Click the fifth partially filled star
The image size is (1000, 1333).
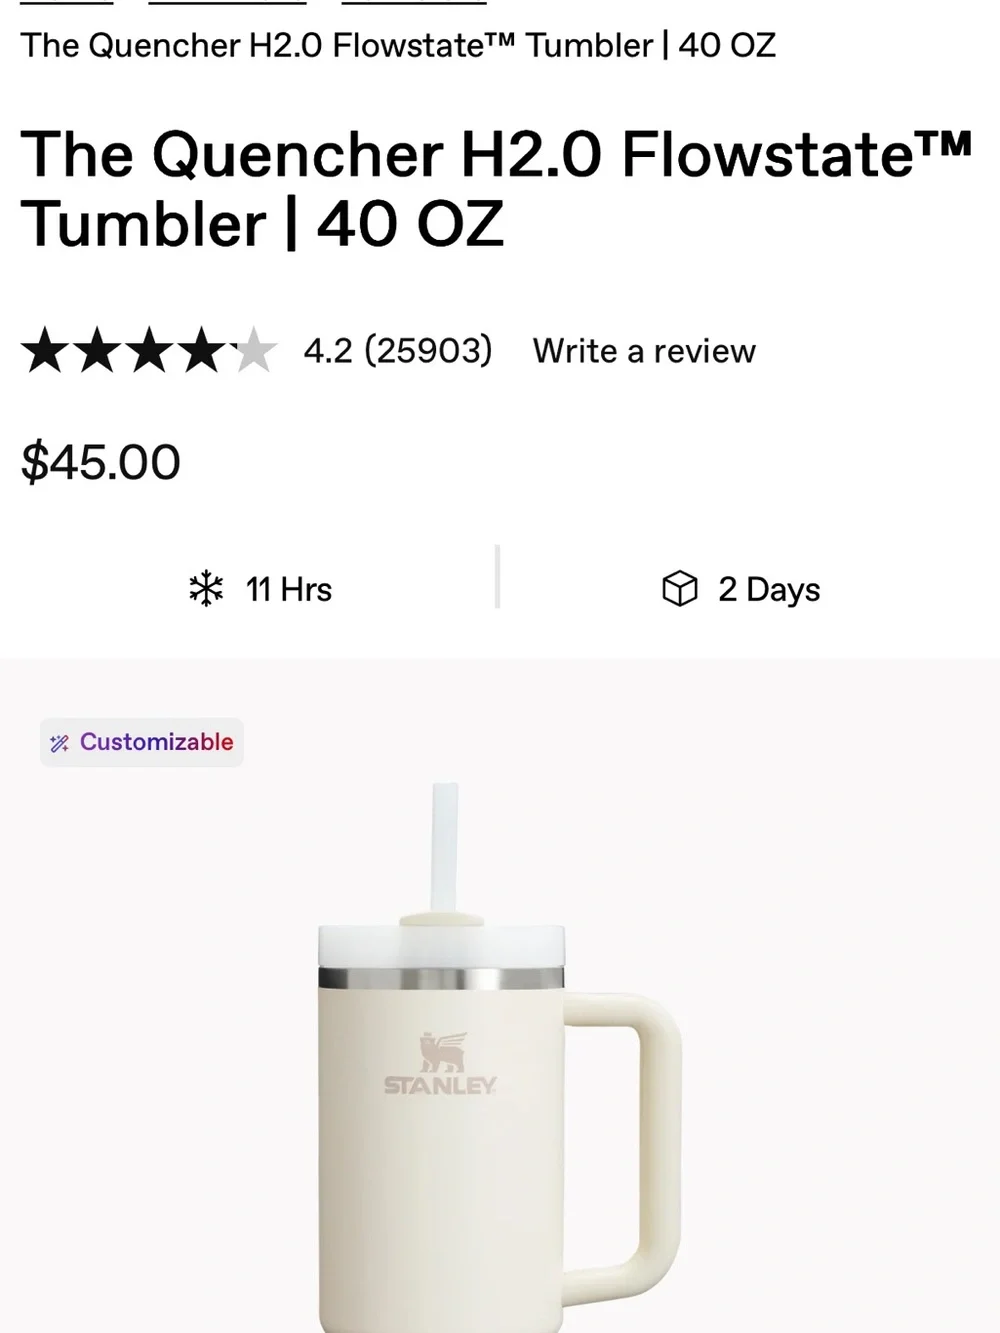pyautogui.click(x=254, y=351)
